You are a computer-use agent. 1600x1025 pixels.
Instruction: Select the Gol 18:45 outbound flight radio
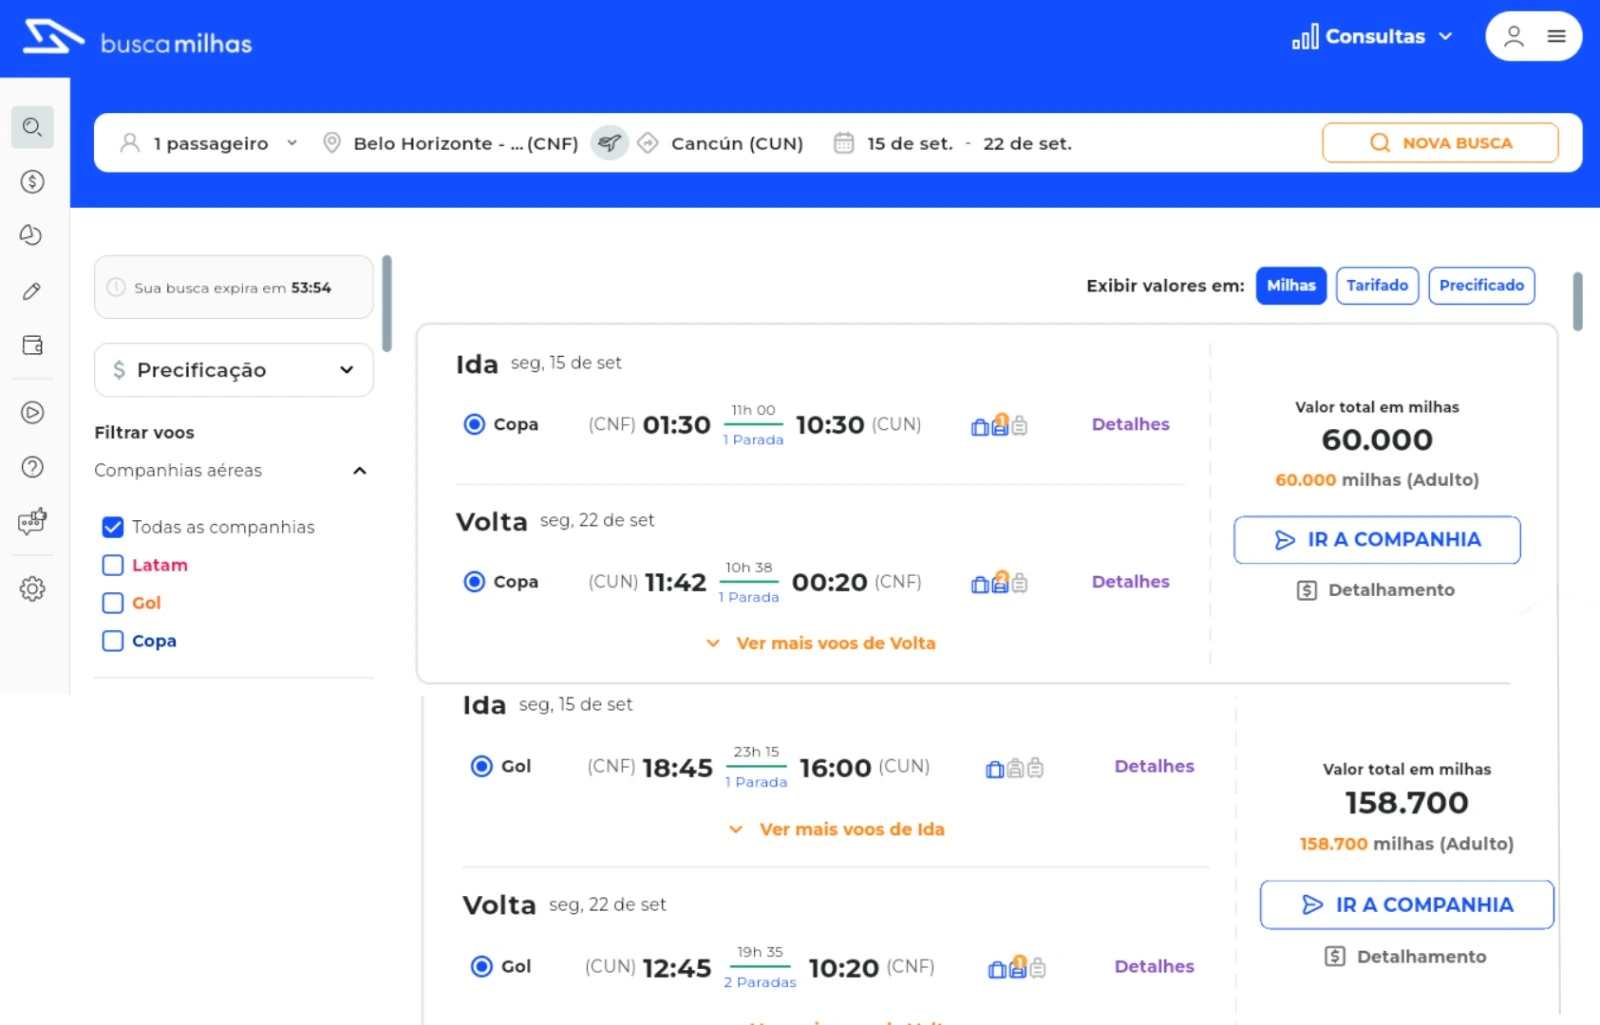click(482, 766)
